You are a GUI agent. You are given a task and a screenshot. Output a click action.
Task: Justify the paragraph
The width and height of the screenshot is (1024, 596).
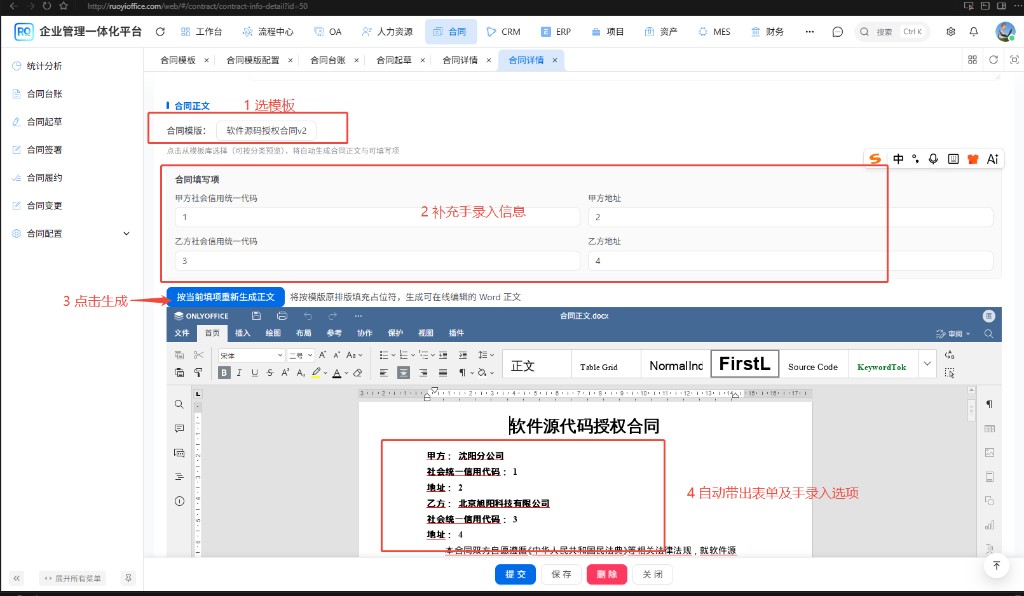pos(443,372)
